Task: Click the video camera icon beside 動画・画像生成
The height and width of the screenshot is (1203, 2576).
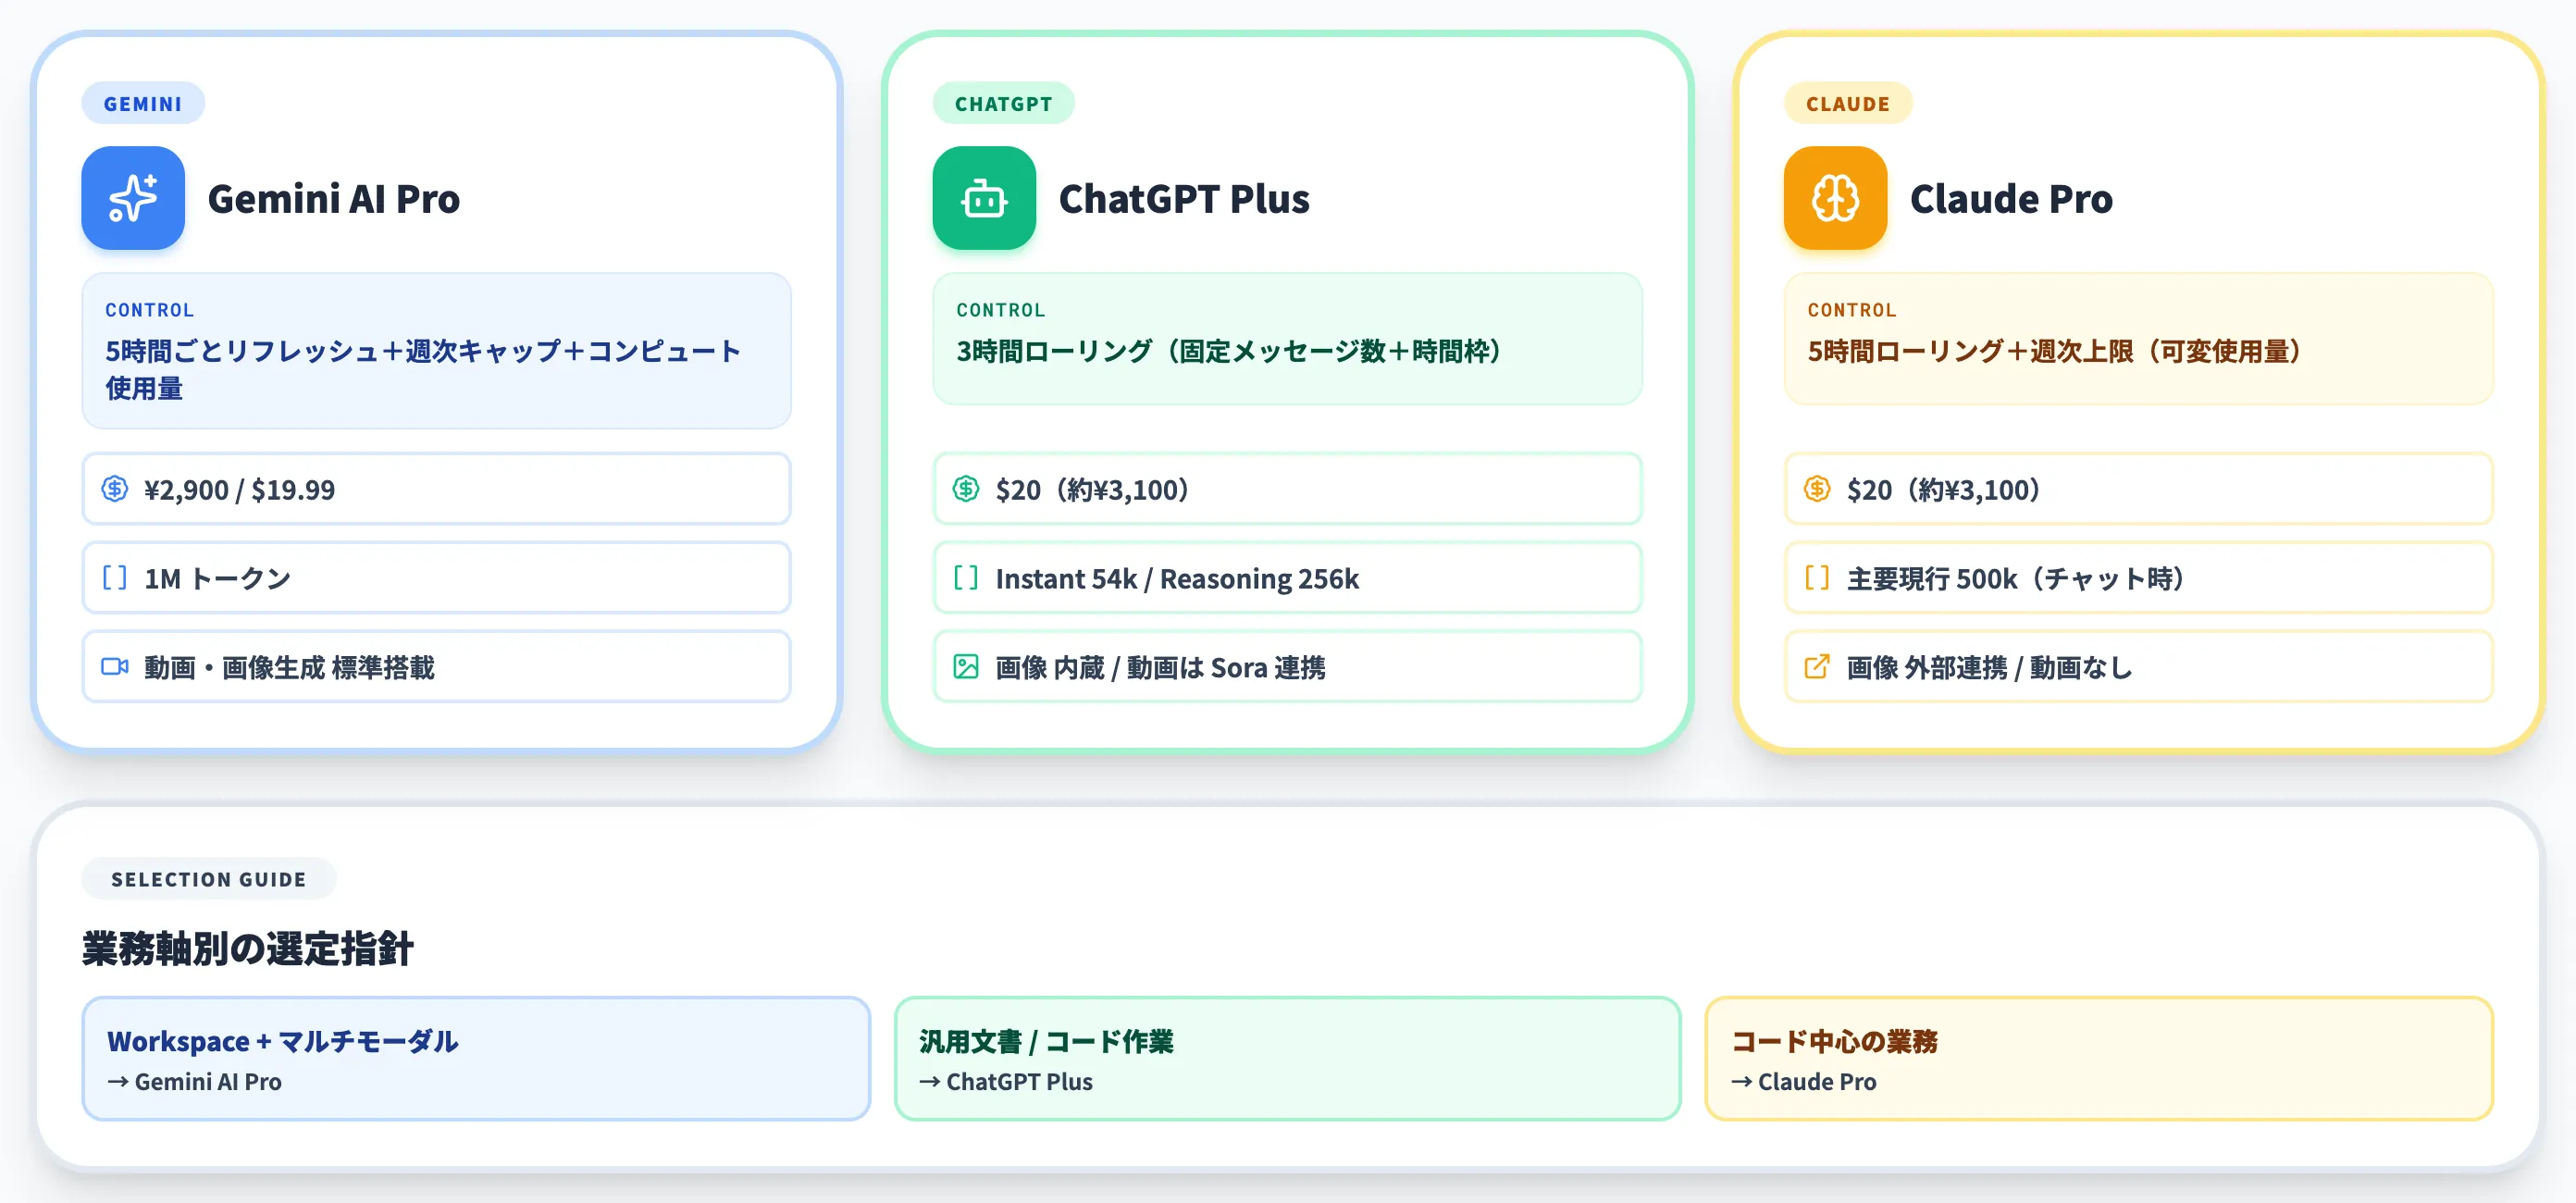Action: pyautogui.click(x=115, y=666)
